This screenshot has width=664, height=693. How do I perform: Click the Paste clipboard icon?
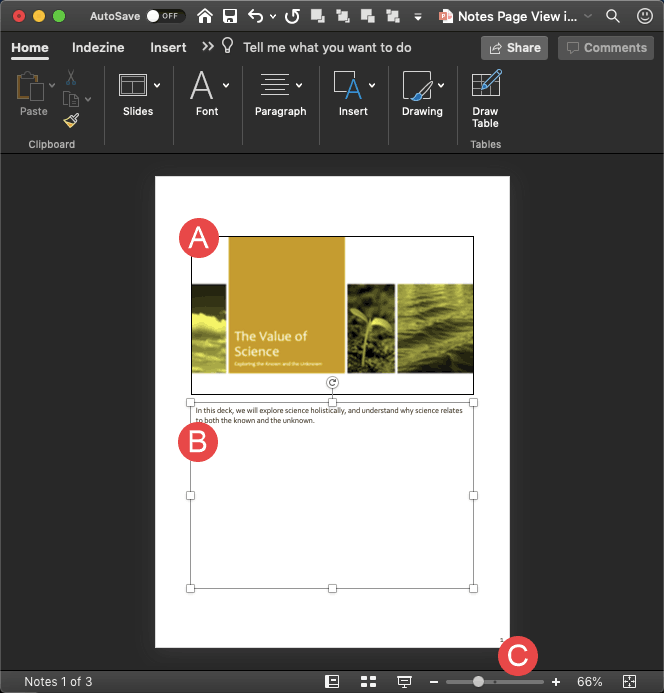click(30, 86)
